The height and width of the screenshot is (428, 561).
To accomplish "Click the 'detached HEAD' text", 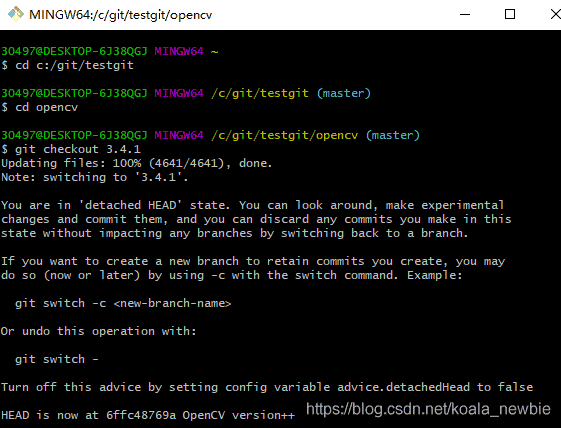I will pos(130,205).
